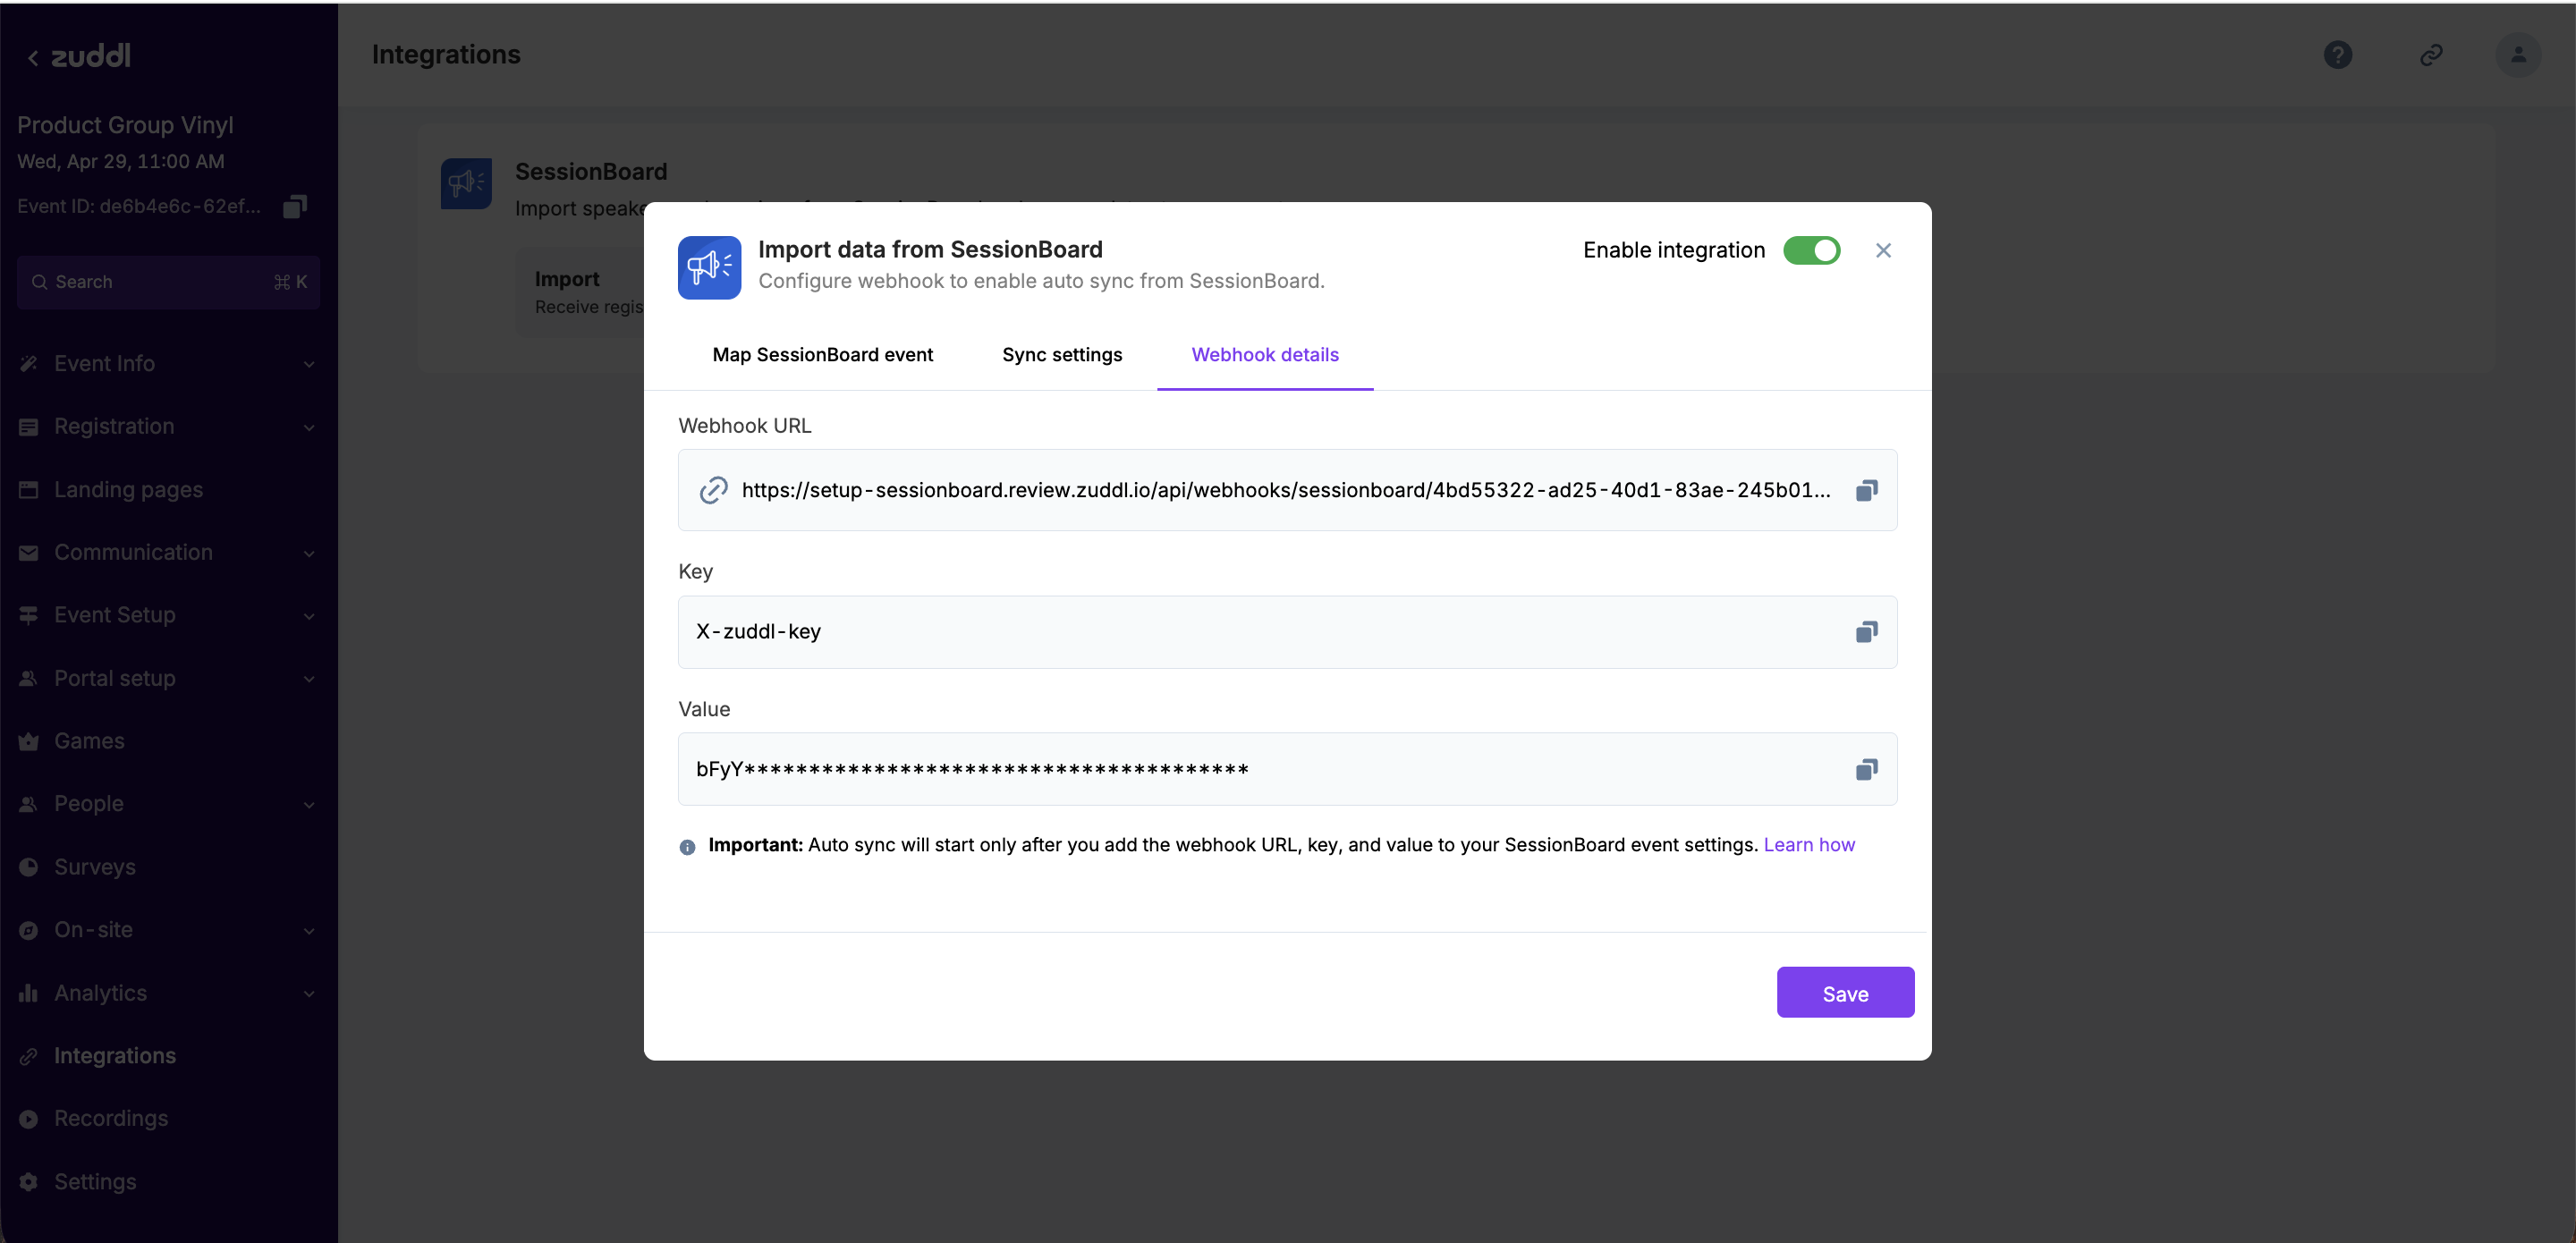Switch to Map SessionBoard event tab

[x=822, y=355]
